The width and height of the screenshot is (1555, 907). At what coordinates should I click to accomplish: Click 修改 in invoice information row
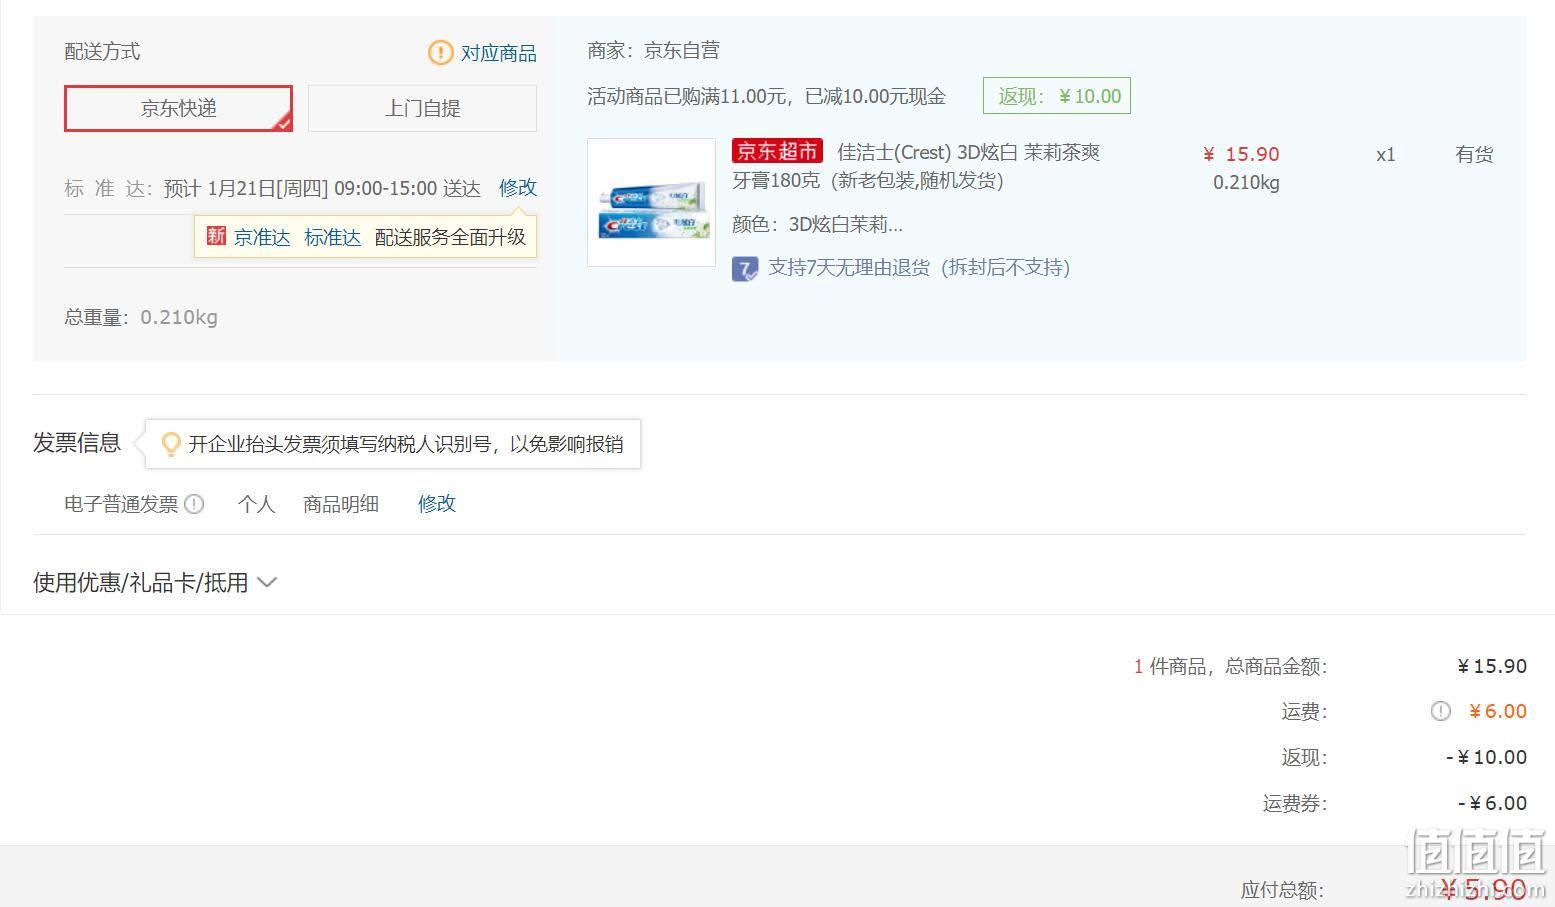point(437,503)
